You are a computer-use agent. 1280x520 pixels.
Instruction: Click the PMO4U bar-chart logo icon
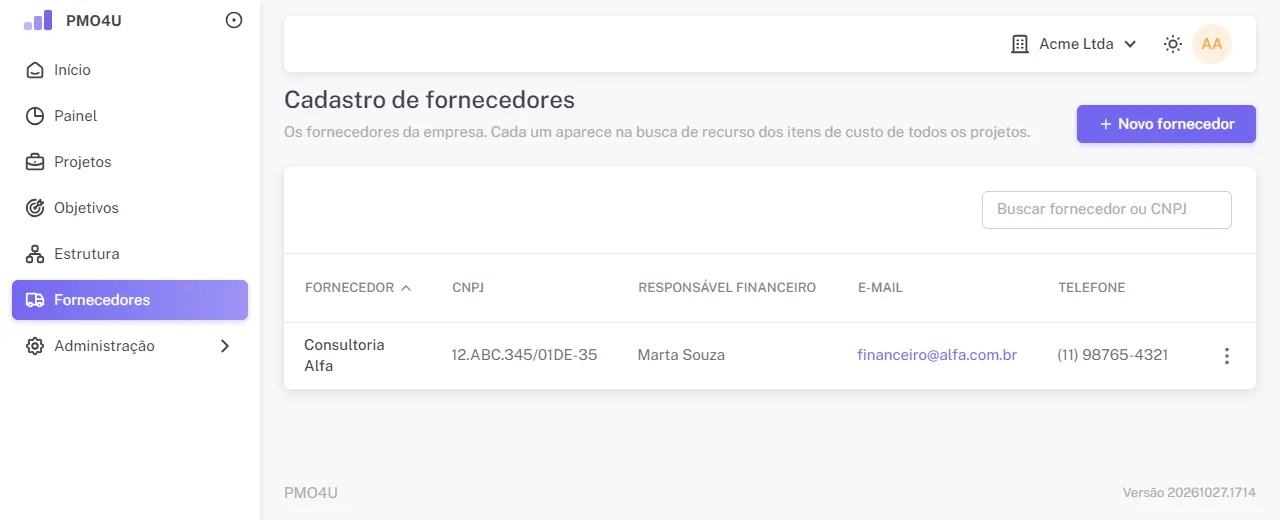pos(38,20)
